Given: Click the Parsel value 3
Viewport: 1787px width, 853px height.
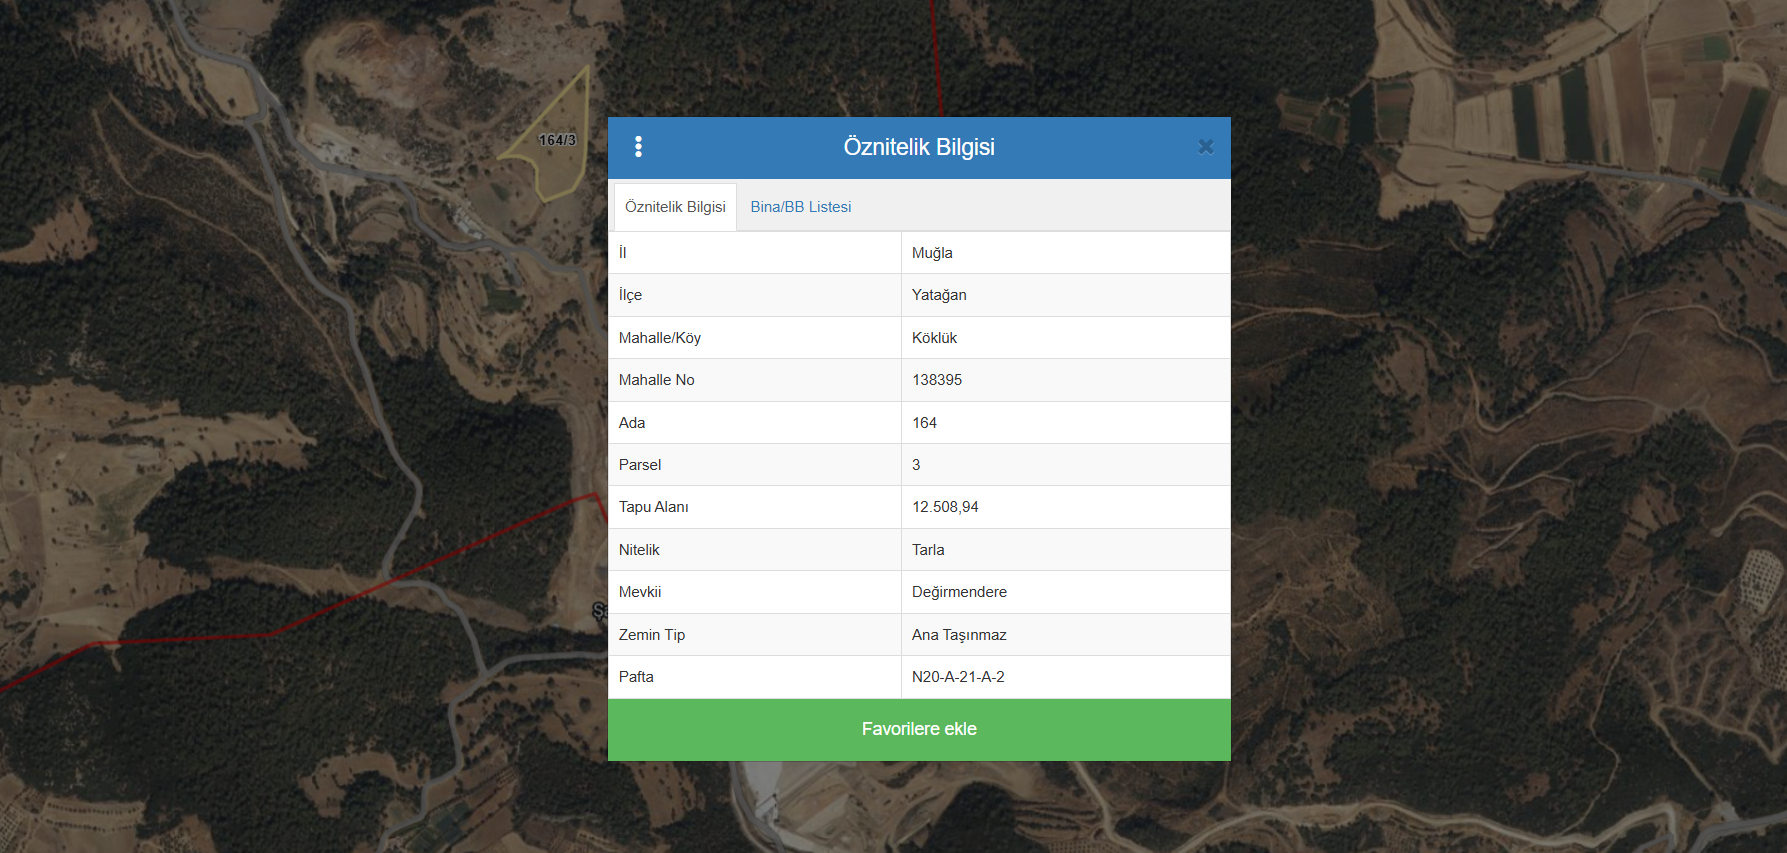Looking at the screenshot, I should pyautogui.click(x=916, y=465).
